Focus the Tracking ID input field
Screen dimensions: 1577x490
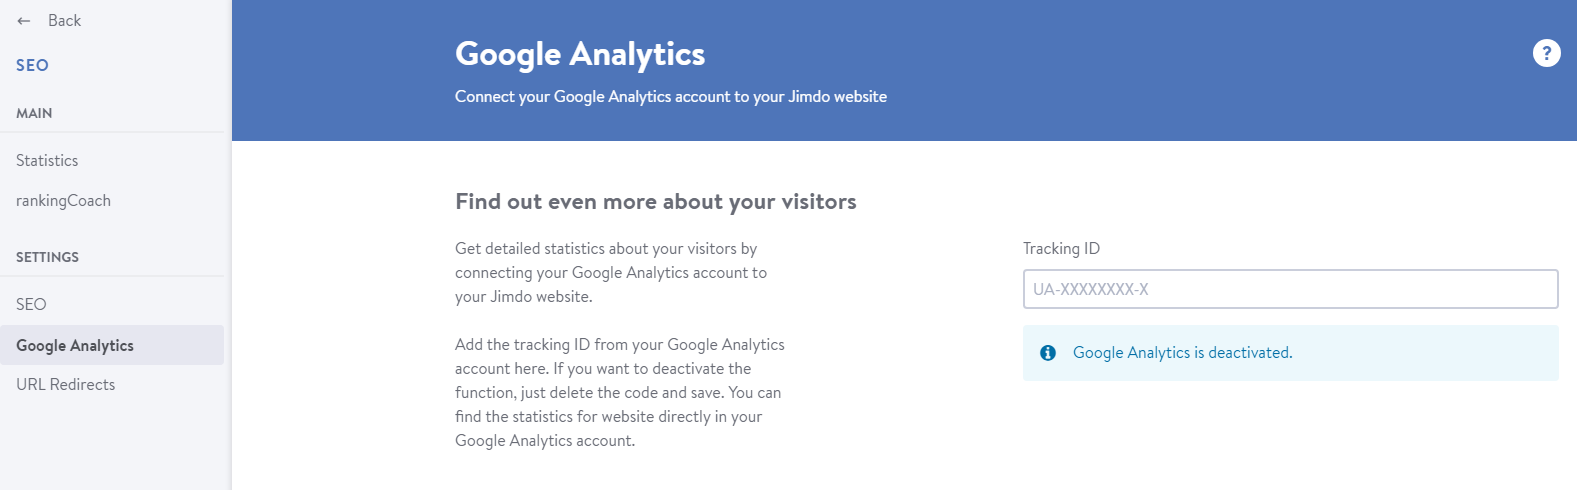[x=1290, y=289]
